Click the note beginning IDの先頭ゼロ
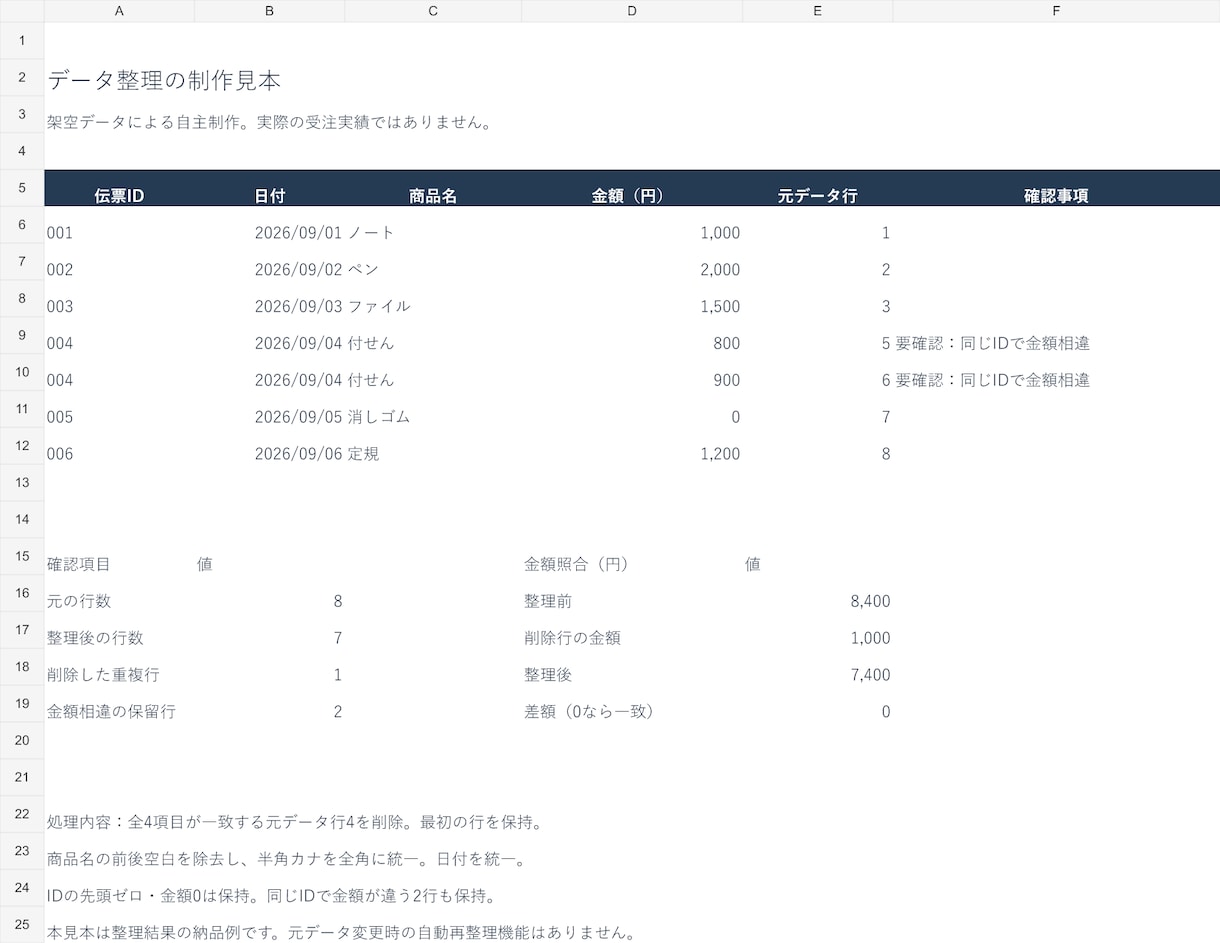The width and height of the screenshot is (1220, 943). point(271,897)
